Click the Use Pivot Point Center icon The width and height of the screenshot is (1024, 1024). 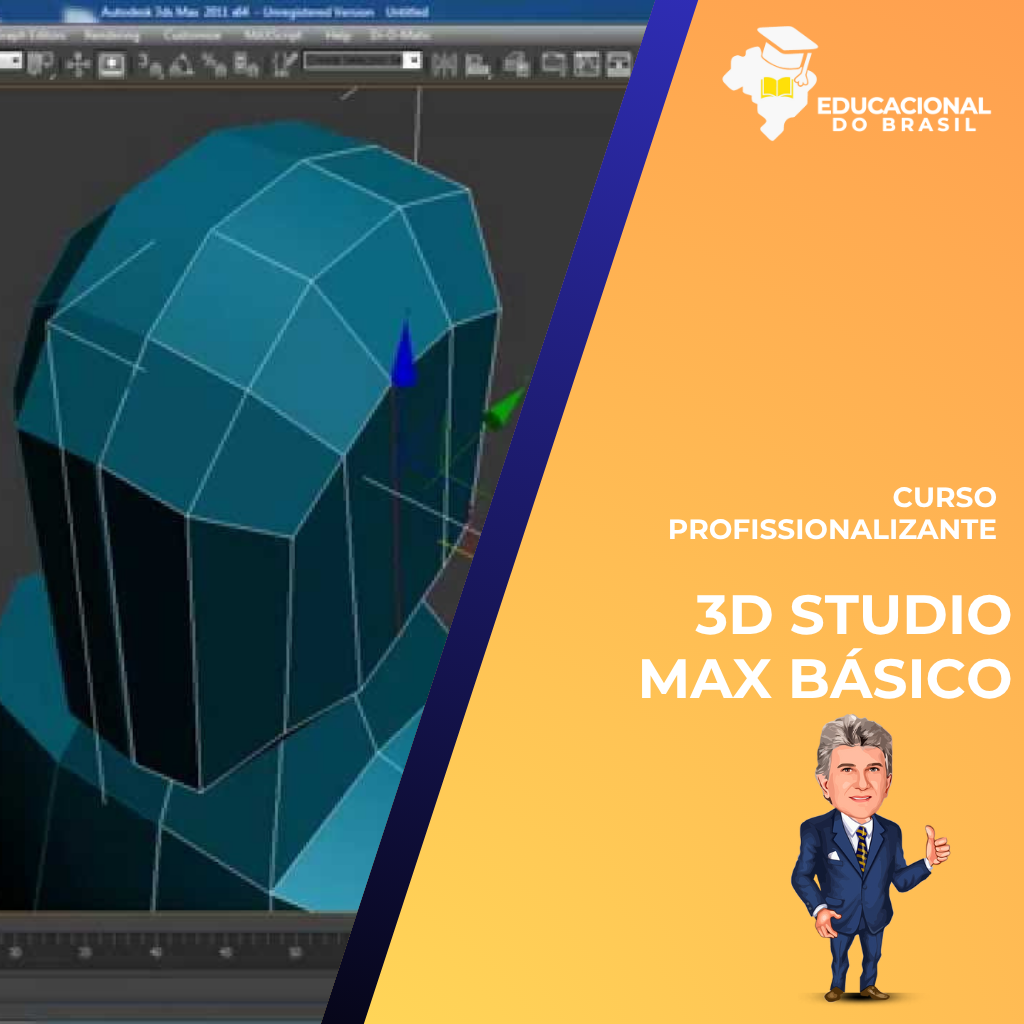coord(42,63)
